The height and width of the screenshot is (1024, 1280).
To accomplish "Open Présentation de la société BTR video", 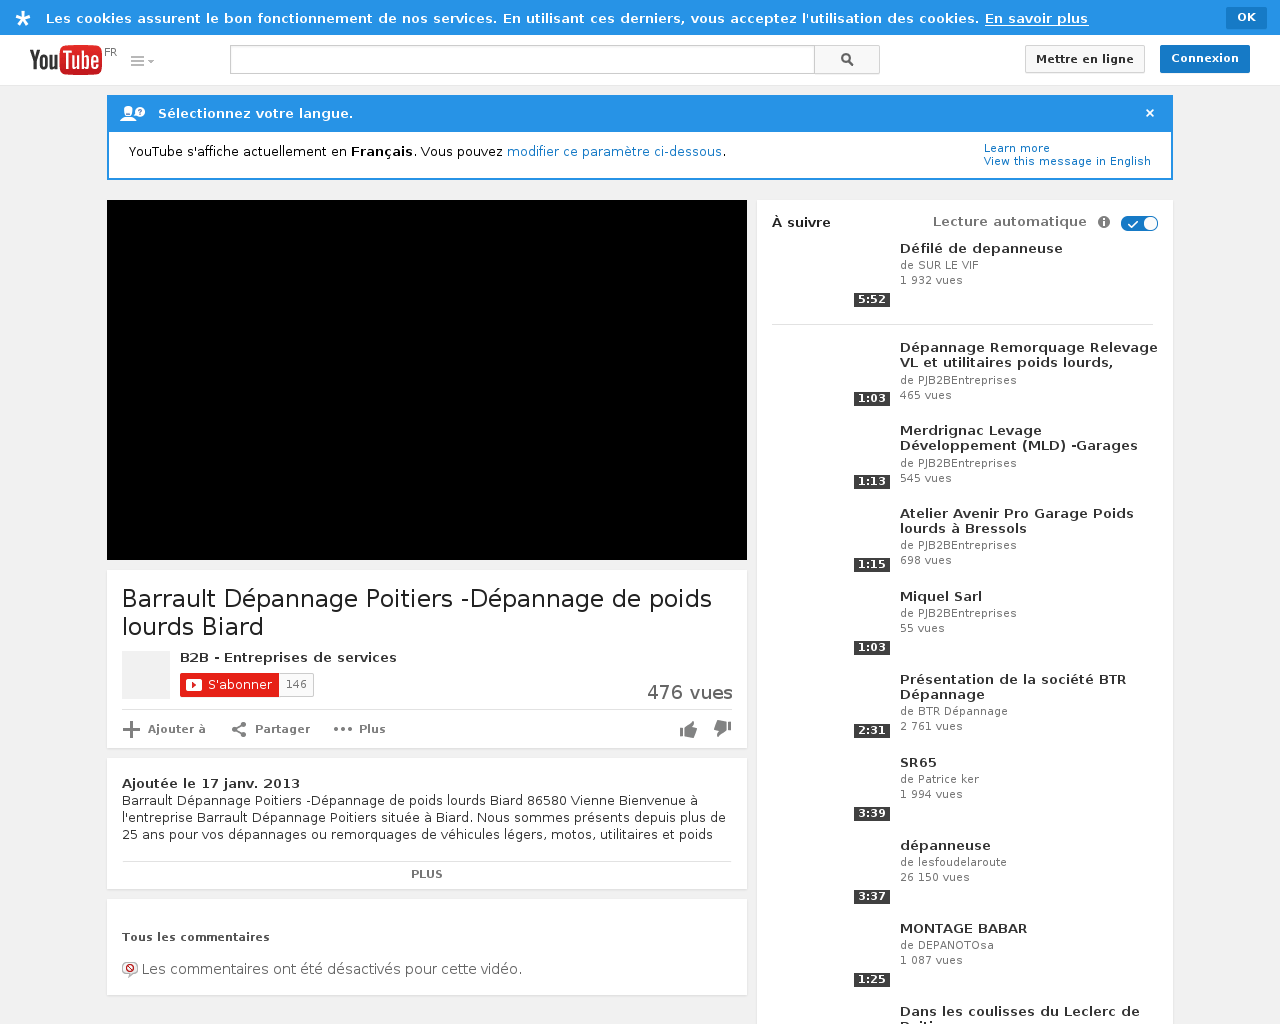I will (1013, 687).
